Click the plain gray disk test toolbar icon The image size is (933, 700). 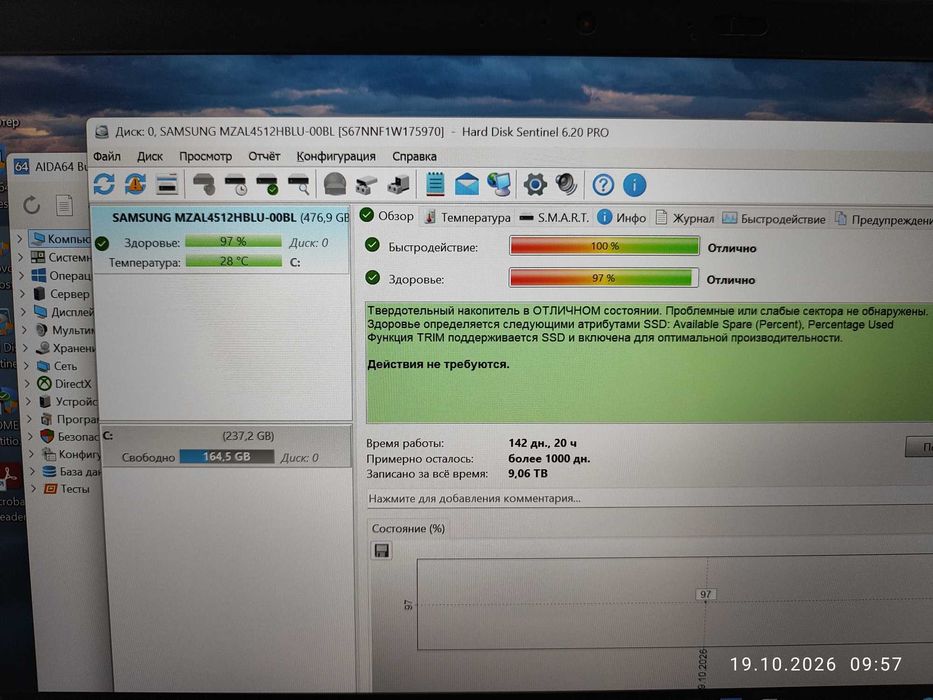click(x=204, y=185)
